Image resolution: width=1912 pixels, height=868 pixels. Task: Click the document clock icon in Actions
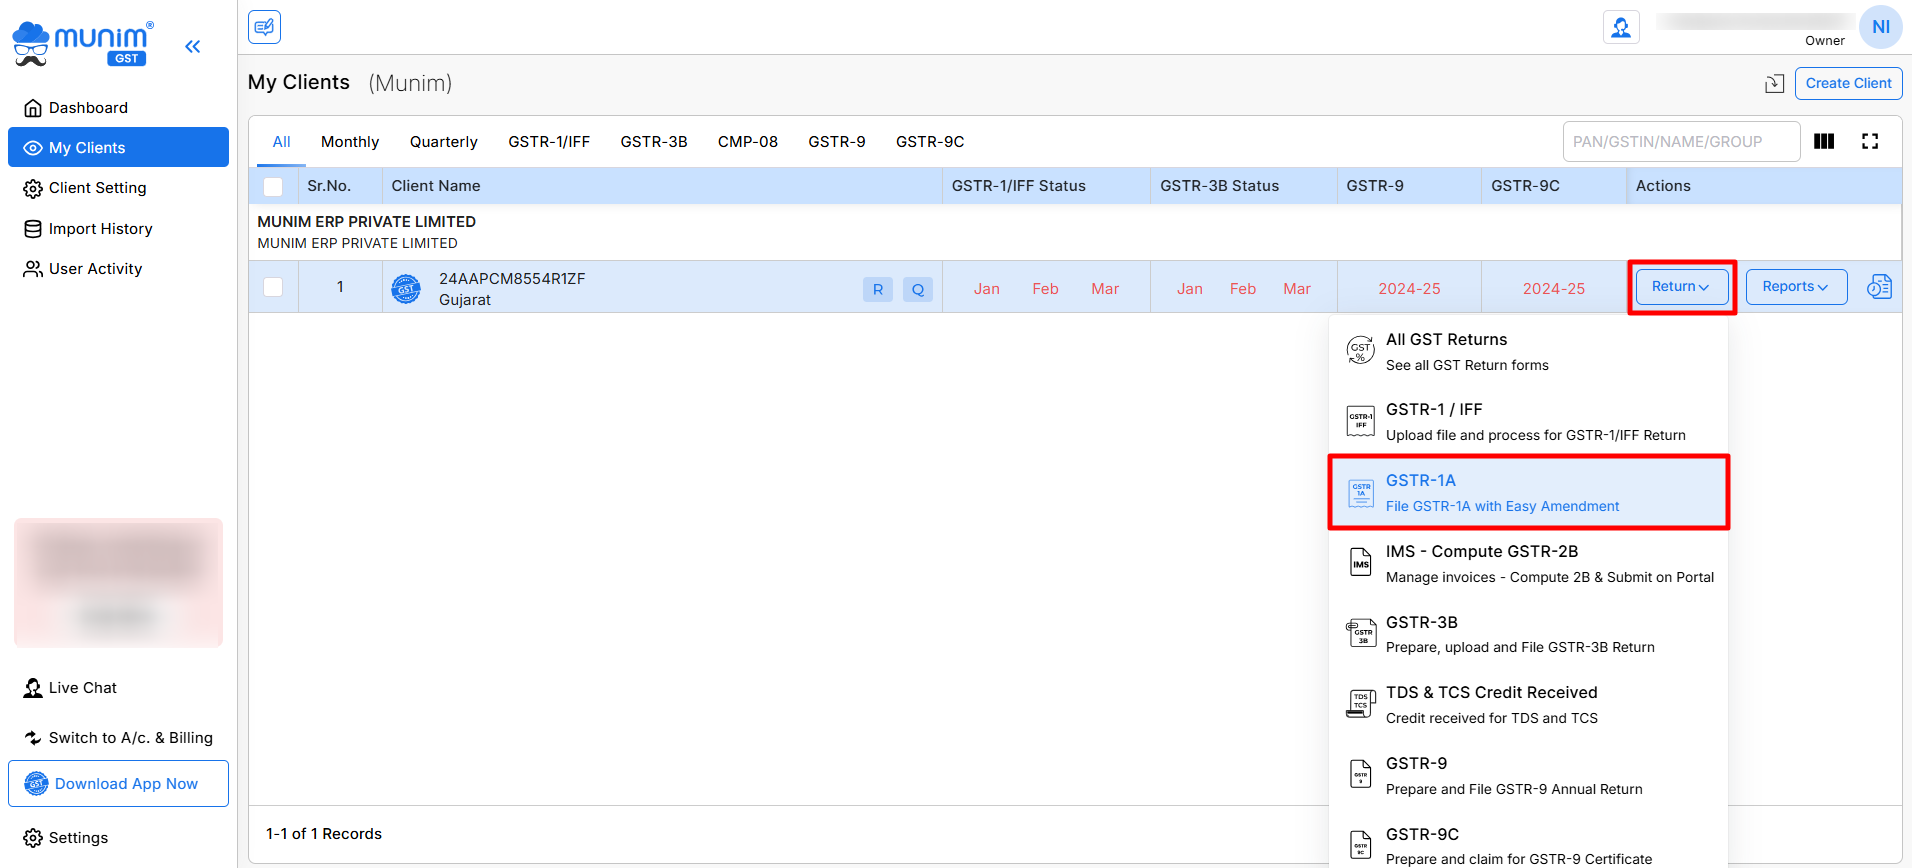tap(1878, 287)
